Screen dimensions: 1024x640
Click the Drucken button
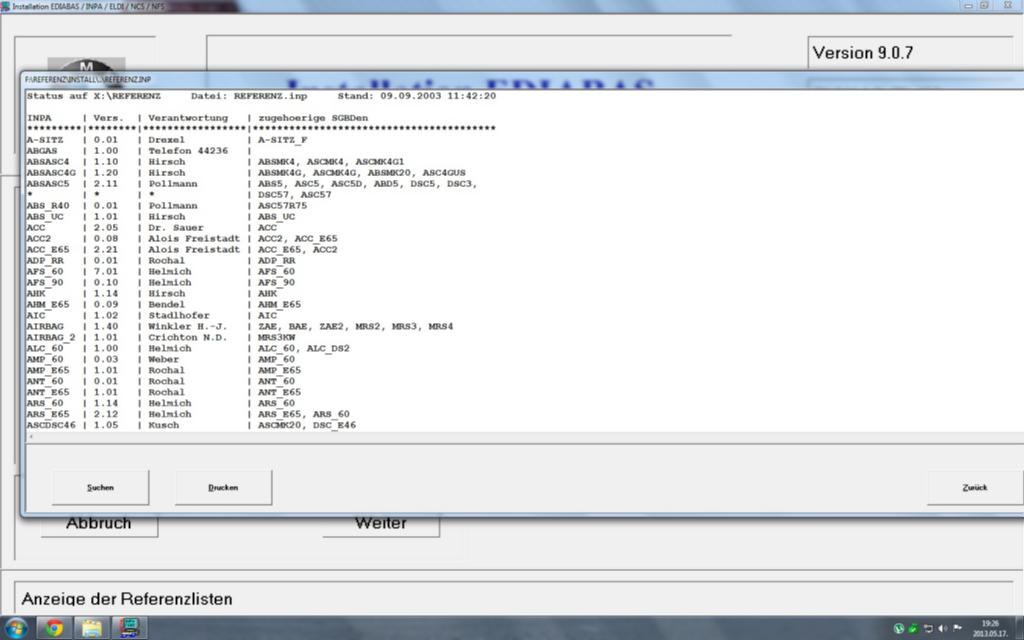point(223,488)
